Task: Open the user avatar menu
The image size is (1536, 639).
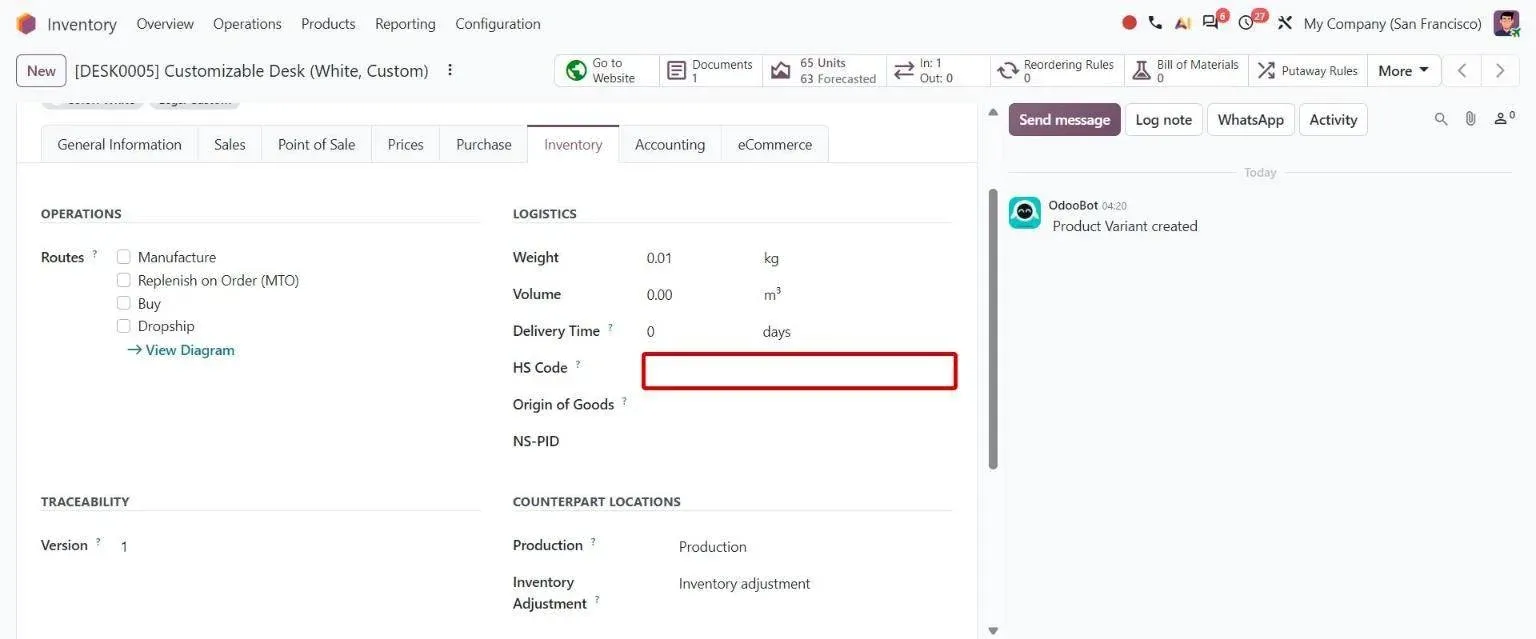Action: tap(1506, 23)
